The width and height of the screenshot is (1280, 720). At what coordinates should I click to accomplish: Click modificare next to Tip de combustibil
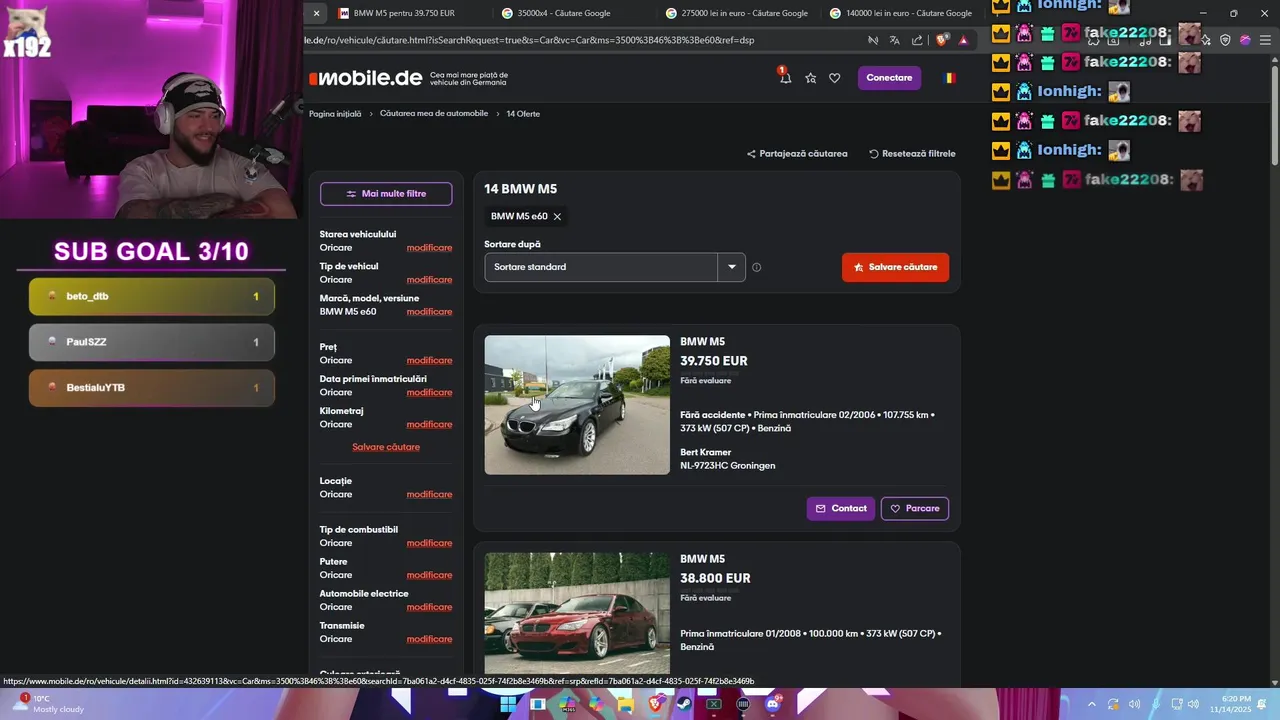429,543
